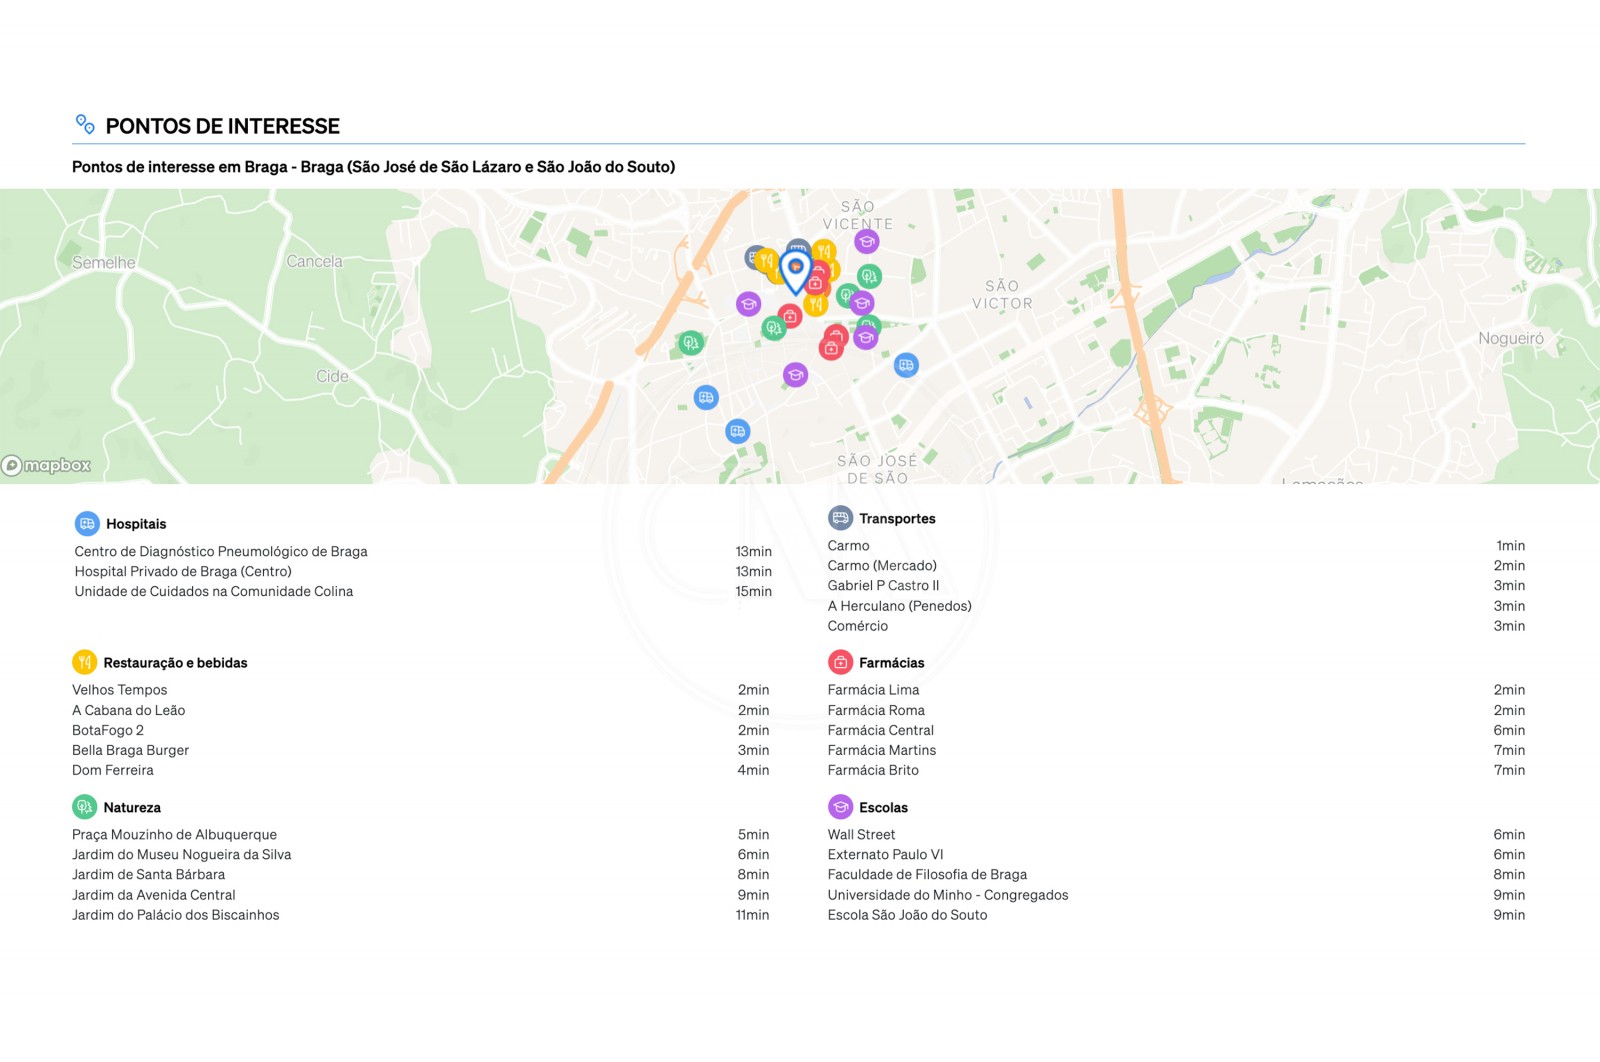1600x1062 pixels.
Task: Select the green Natureza tree icon
Action: 84,807
